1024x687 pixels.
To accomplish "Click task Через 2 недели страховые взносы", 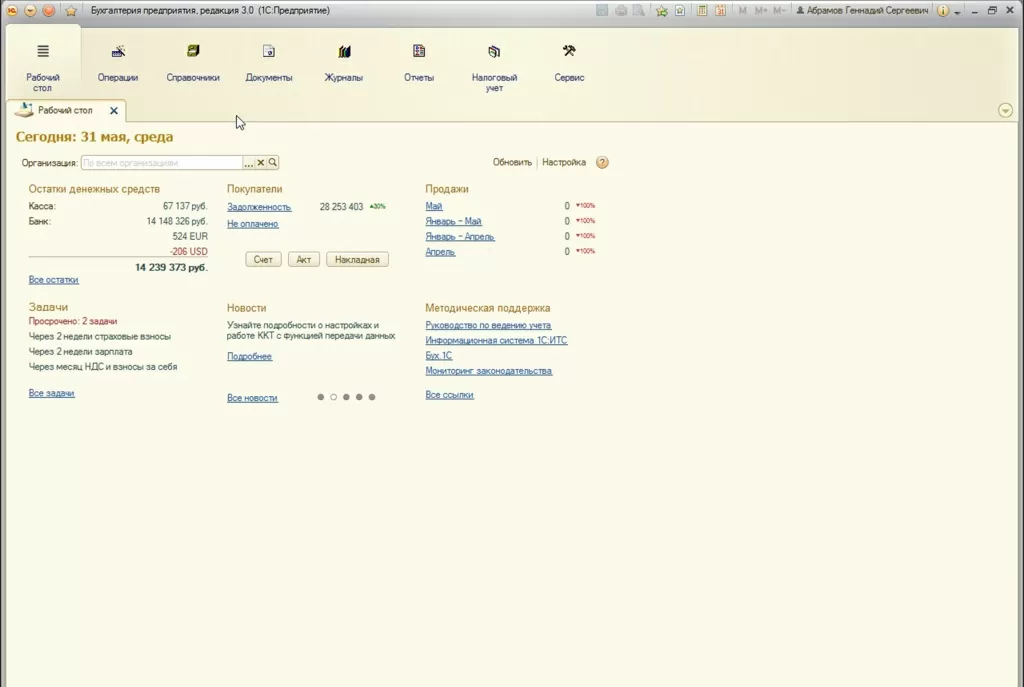I will pyautogui.click(x=99, y=336).
